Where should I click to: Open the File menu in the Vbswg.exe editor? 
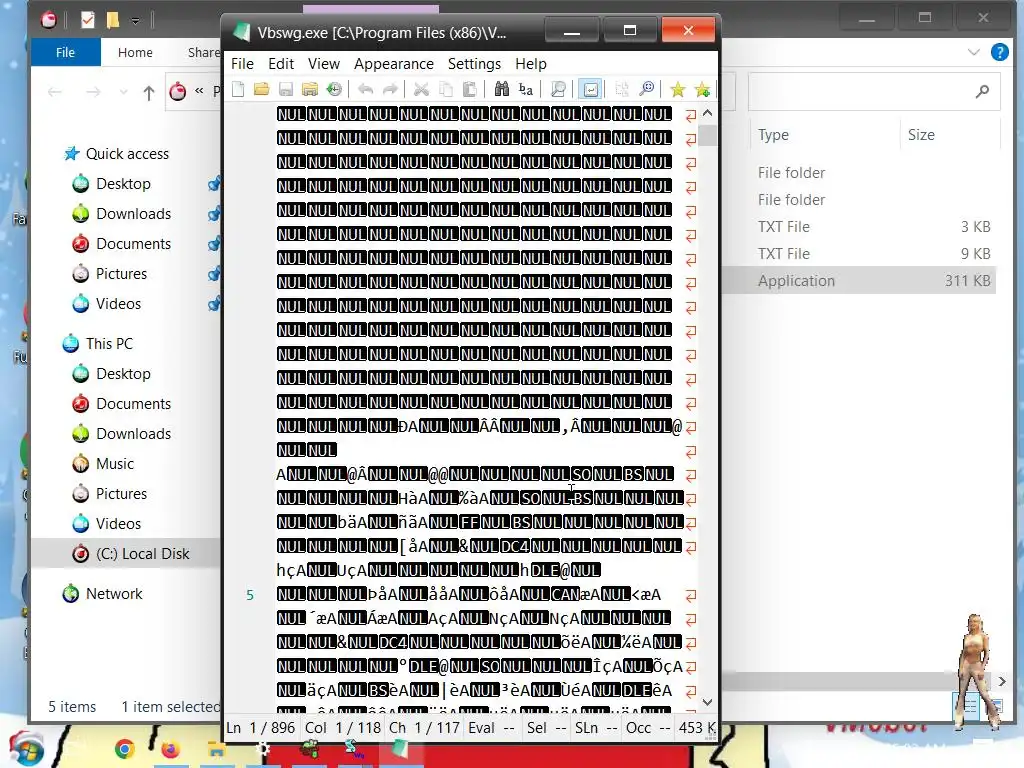click(242, 64)
